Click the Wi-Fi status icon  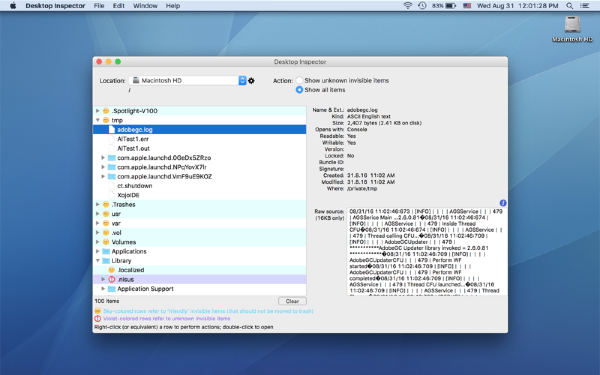coord(408,6)
